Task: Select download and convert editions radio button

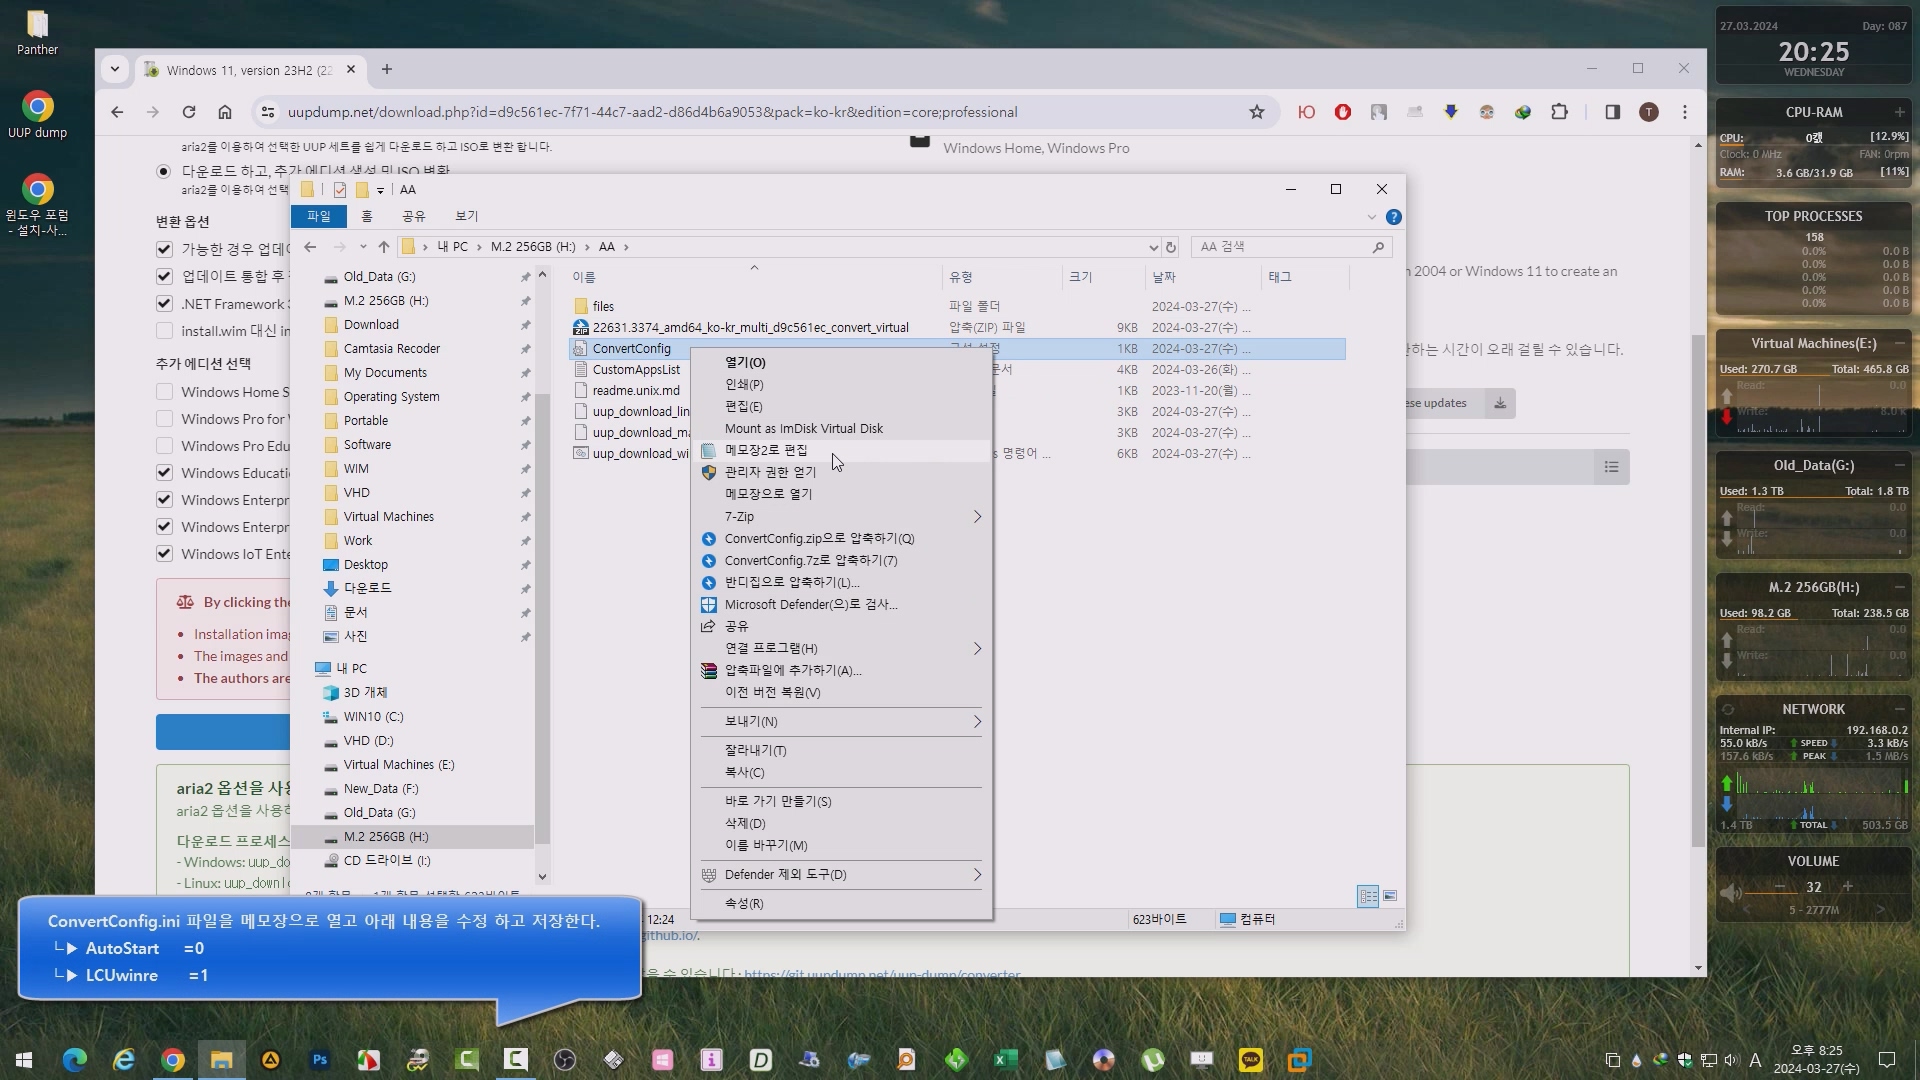Action: (164, 171)
